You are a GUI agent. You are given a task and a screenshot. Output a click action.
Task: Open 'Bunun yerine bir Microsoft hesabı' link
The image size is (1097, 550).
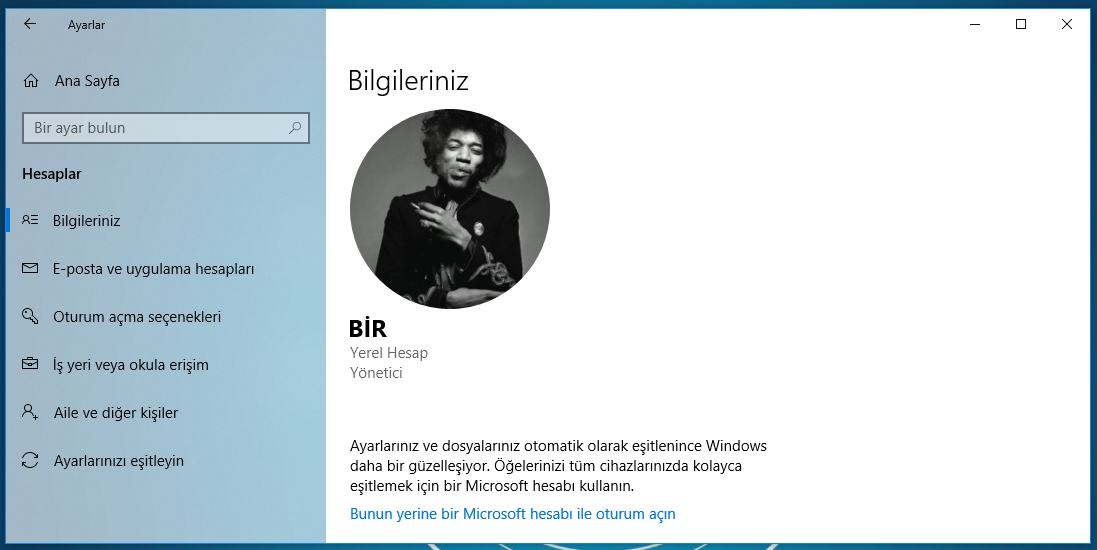(512, 514)
